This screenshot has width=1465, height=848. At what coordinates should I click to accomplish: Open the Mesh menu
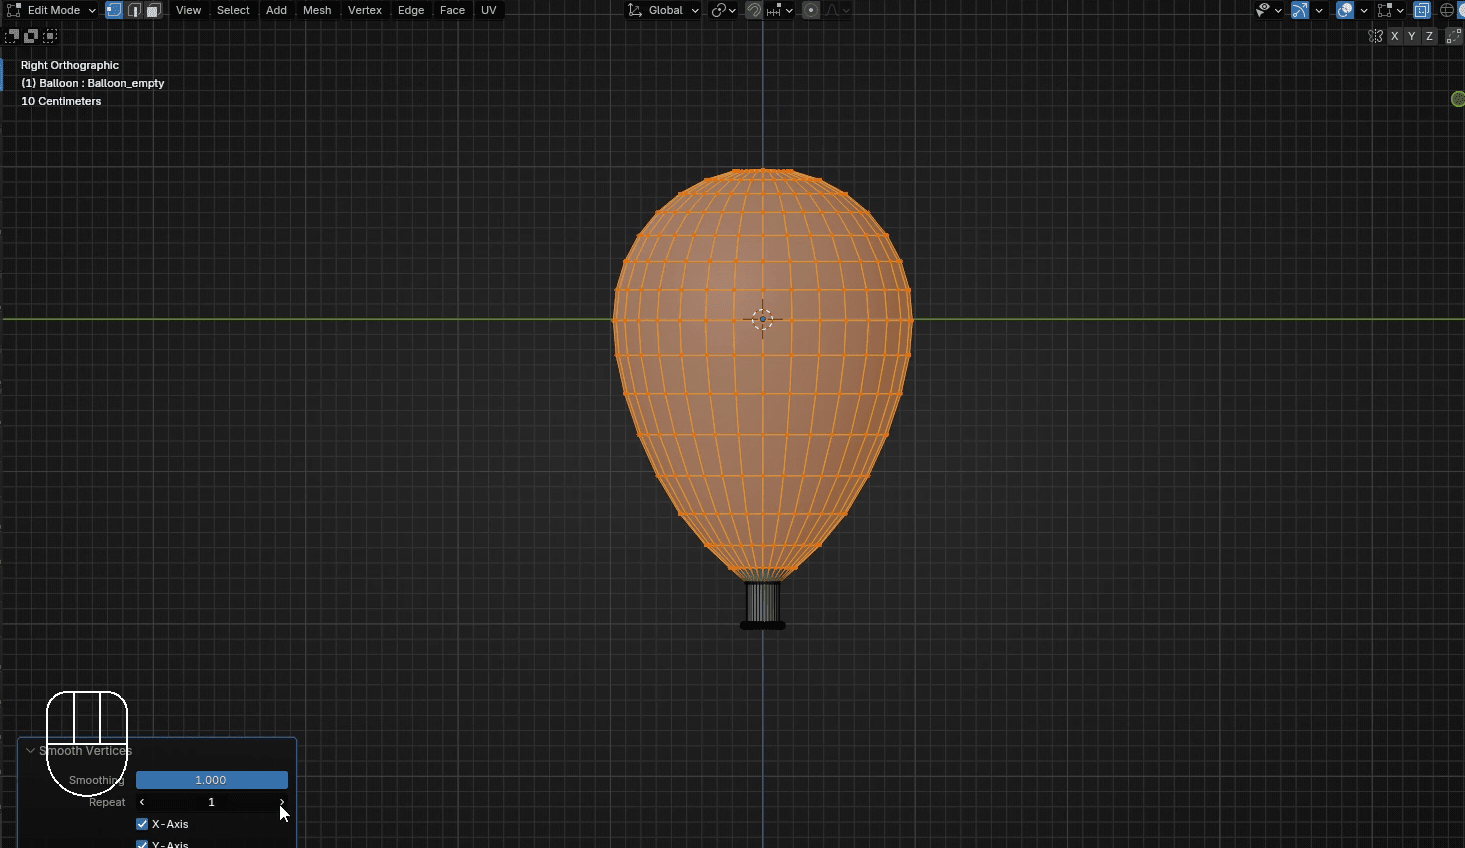pyautogui.click(x=317, y=10)
